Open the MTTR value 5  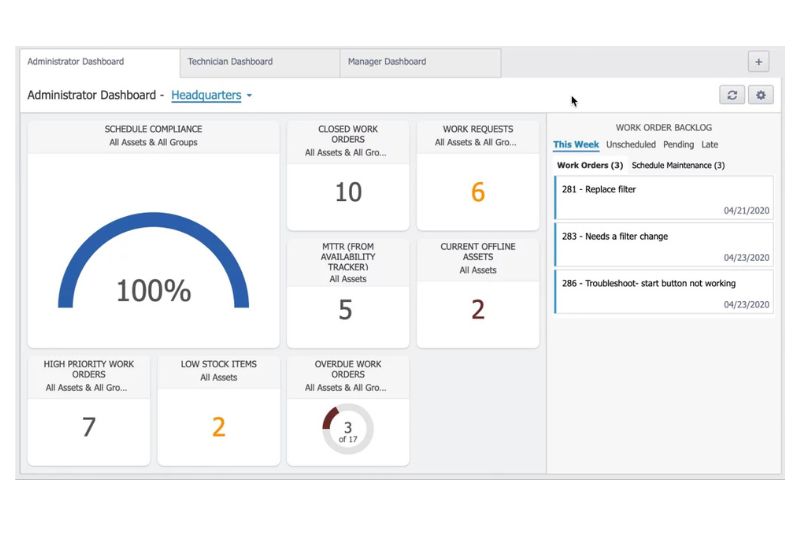345,310
